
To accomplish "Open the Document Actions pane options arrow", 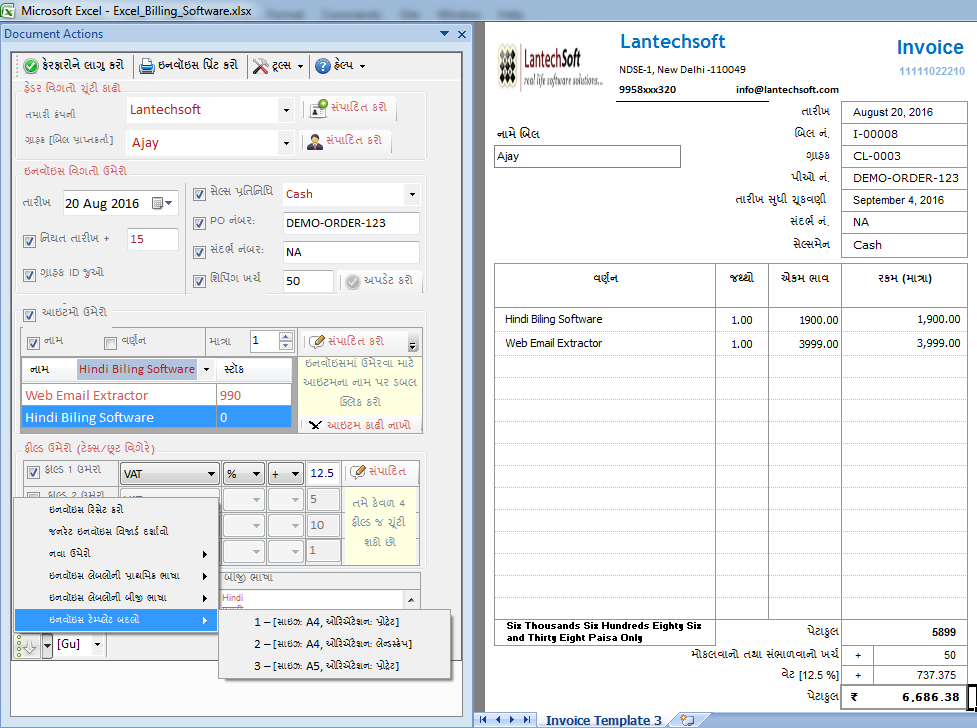I will (444, 34).
